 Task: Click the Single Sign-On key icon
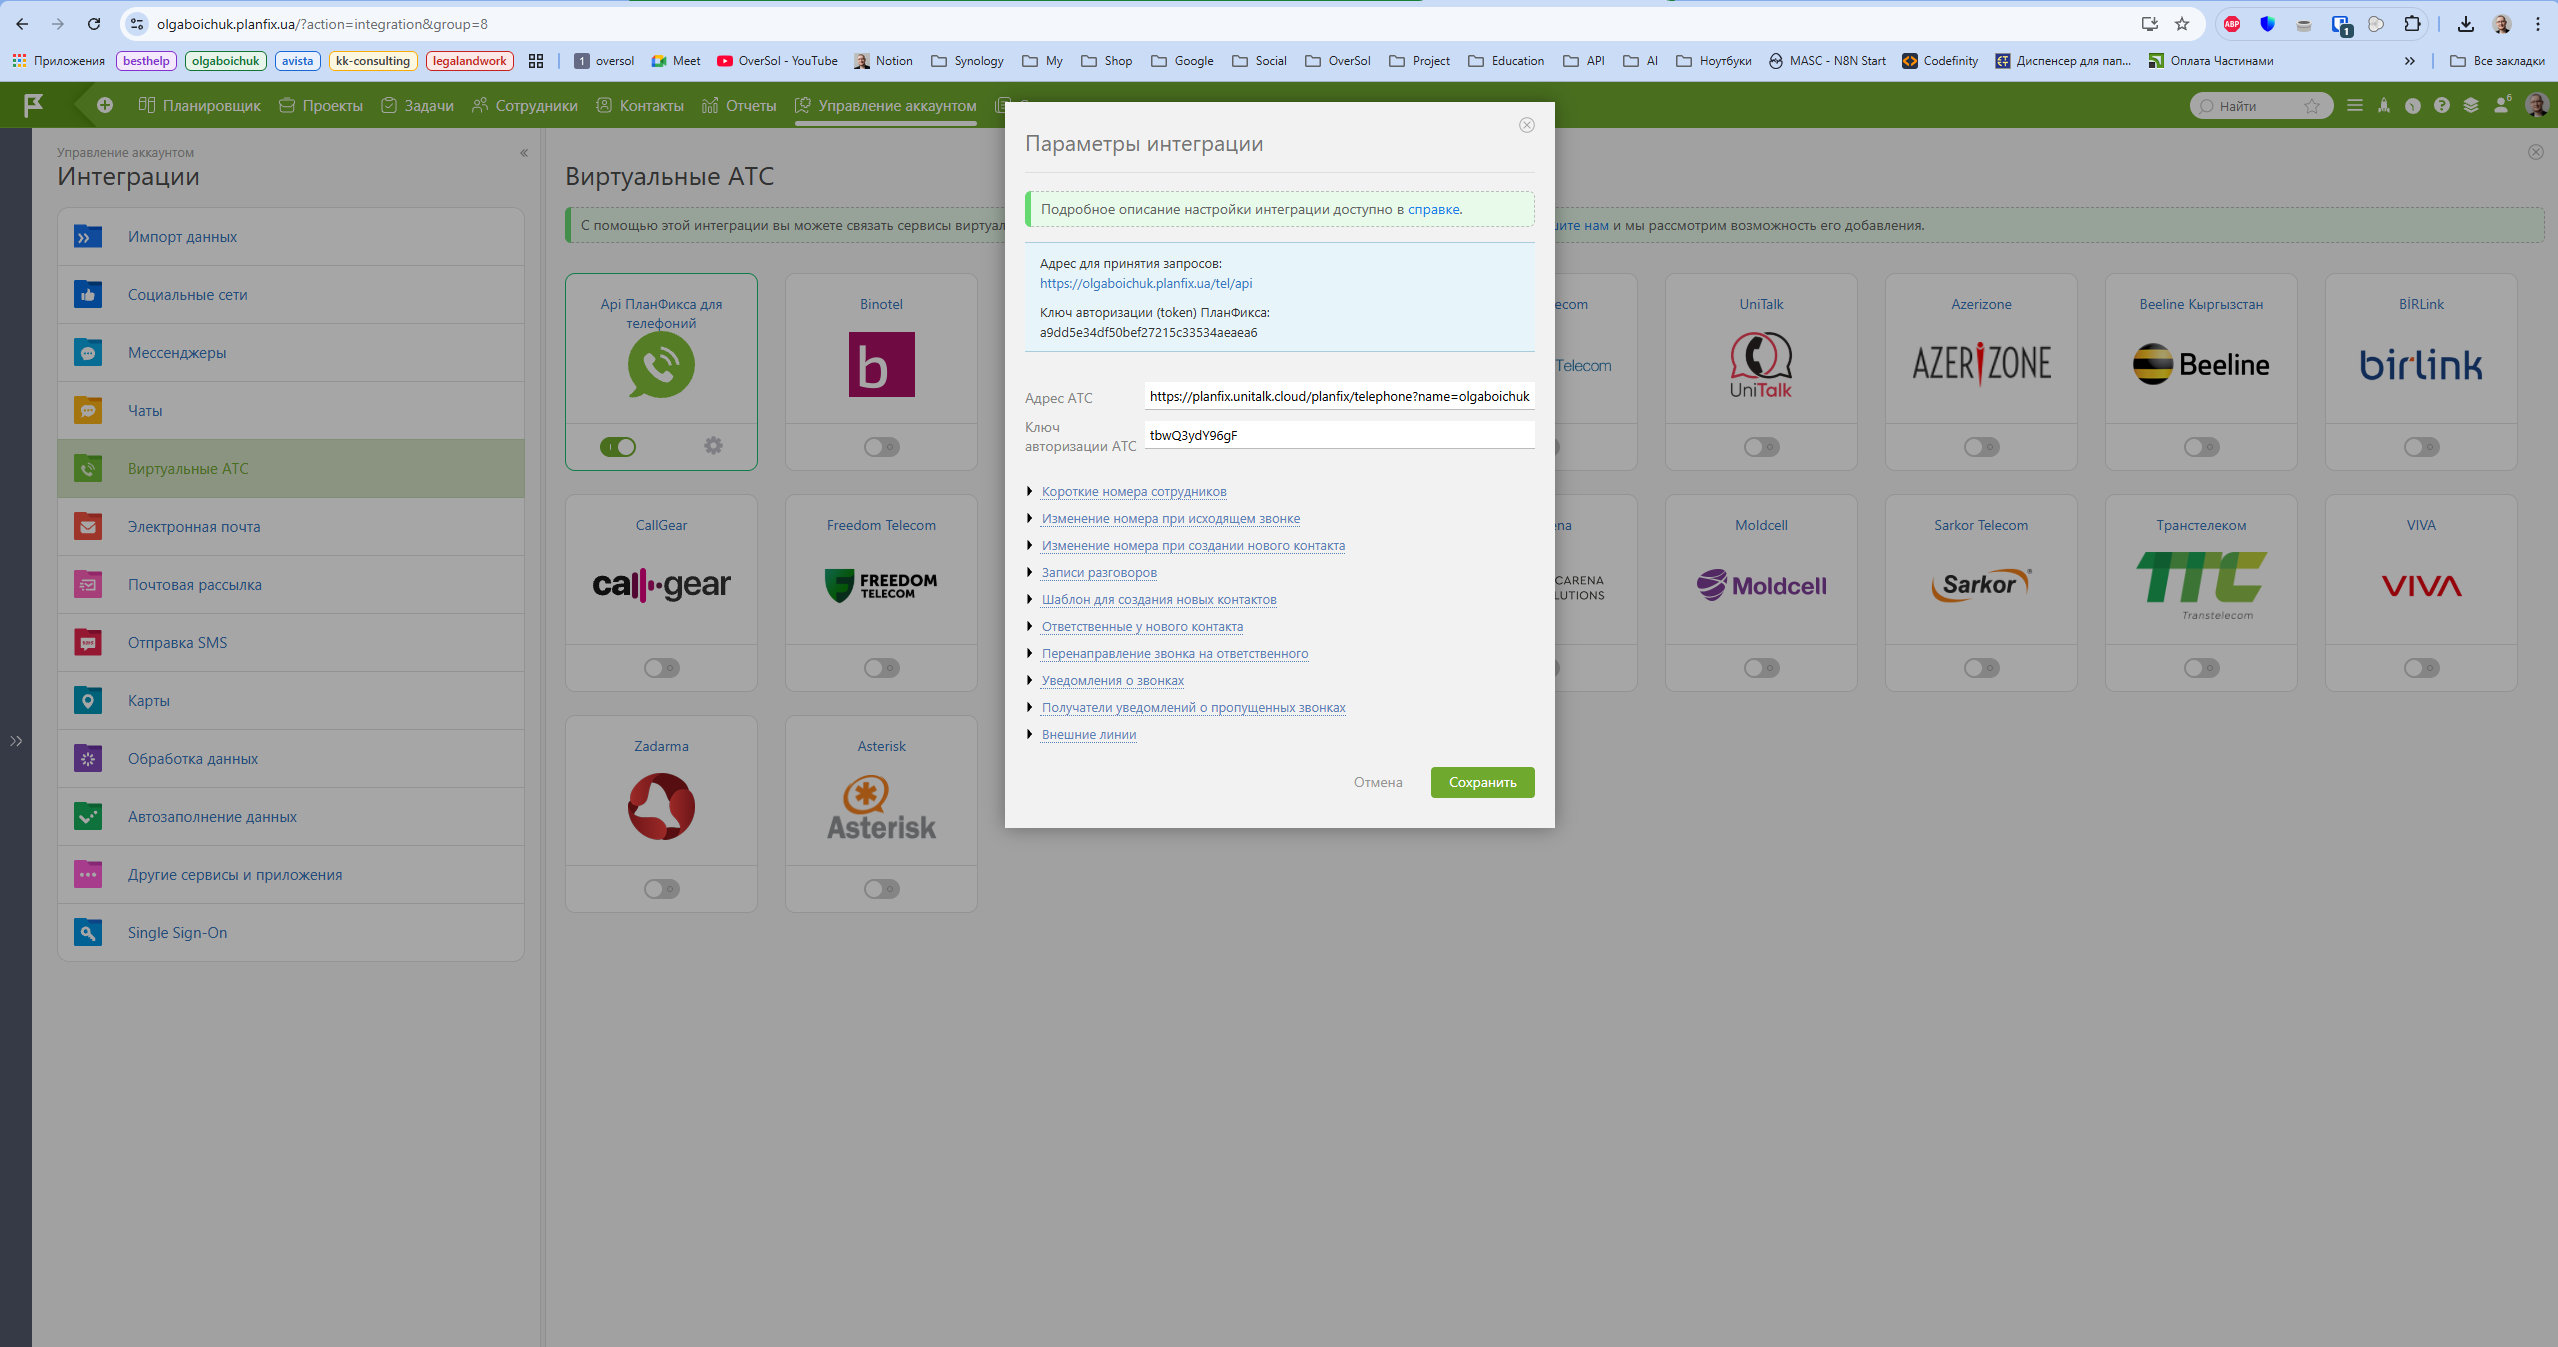tap(88, 932)
